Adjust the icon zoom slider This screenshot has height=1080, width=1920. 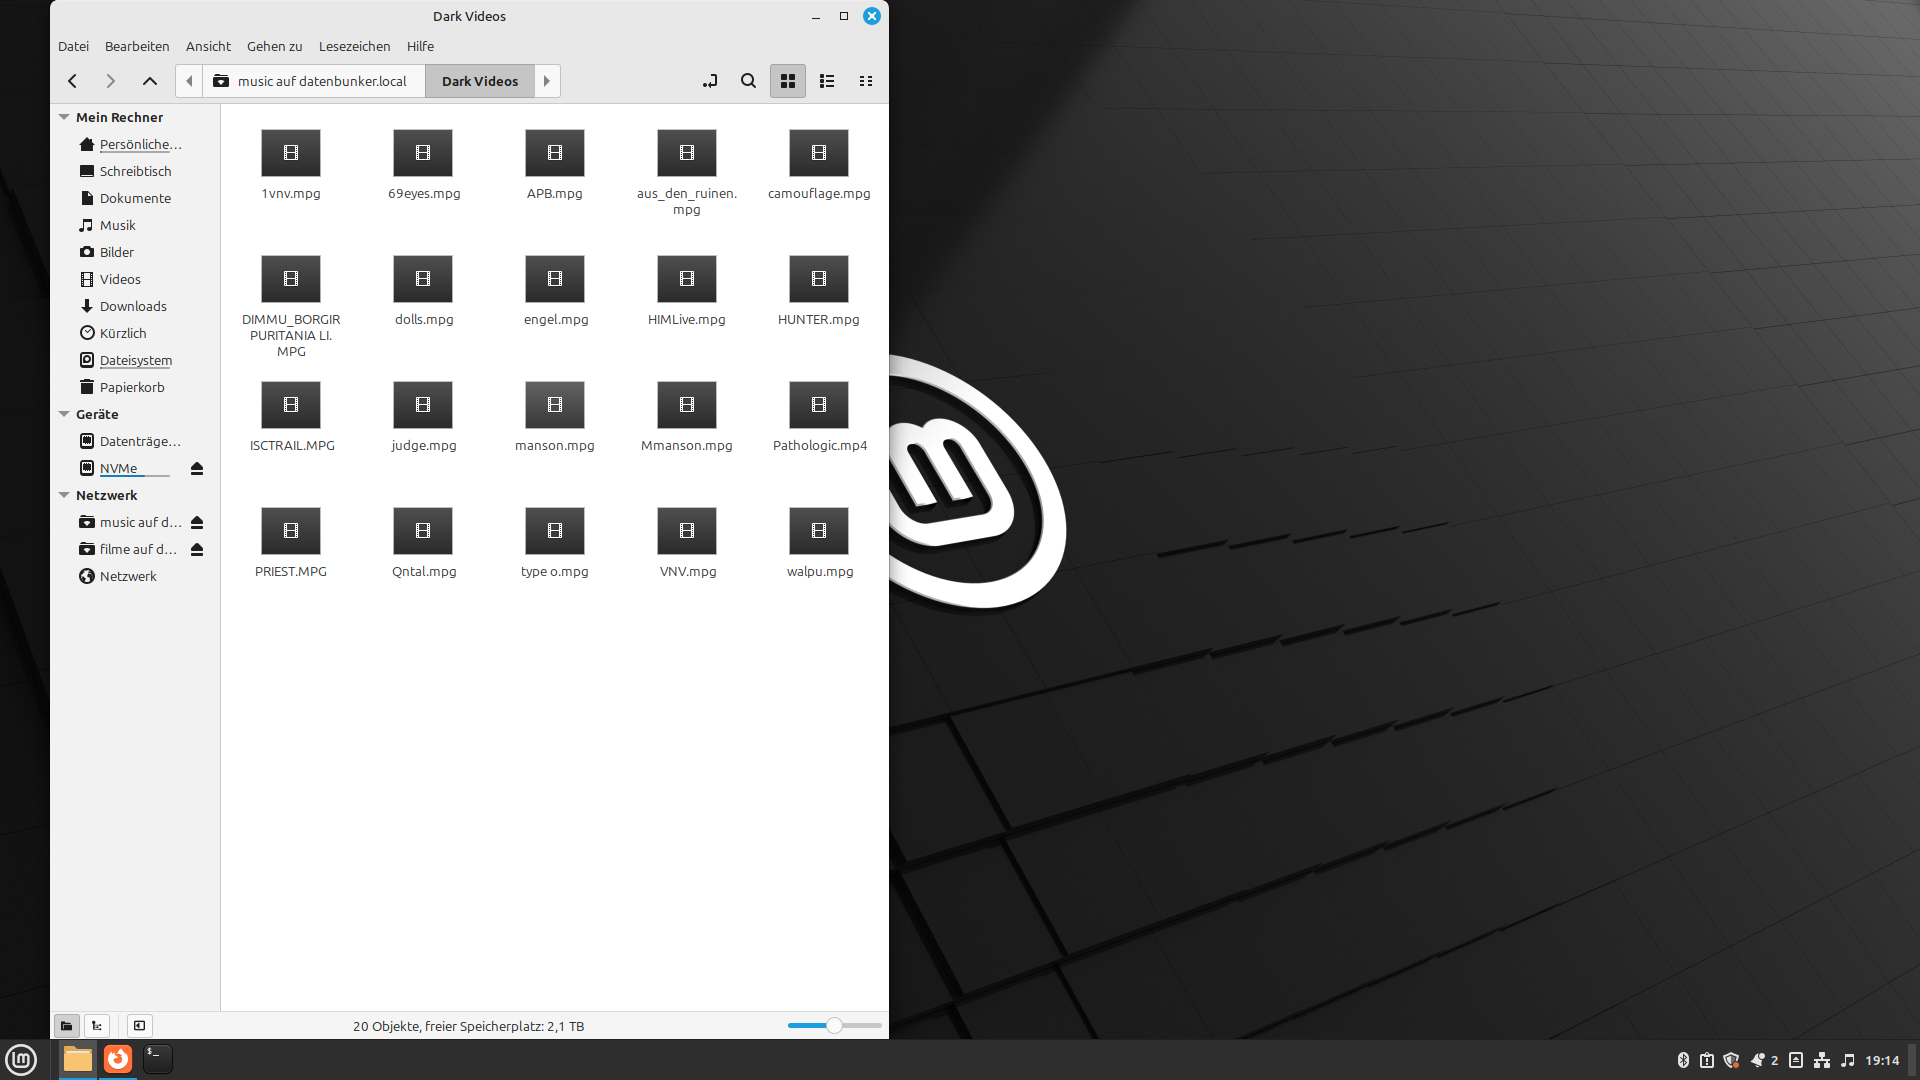coord(834,1025)
